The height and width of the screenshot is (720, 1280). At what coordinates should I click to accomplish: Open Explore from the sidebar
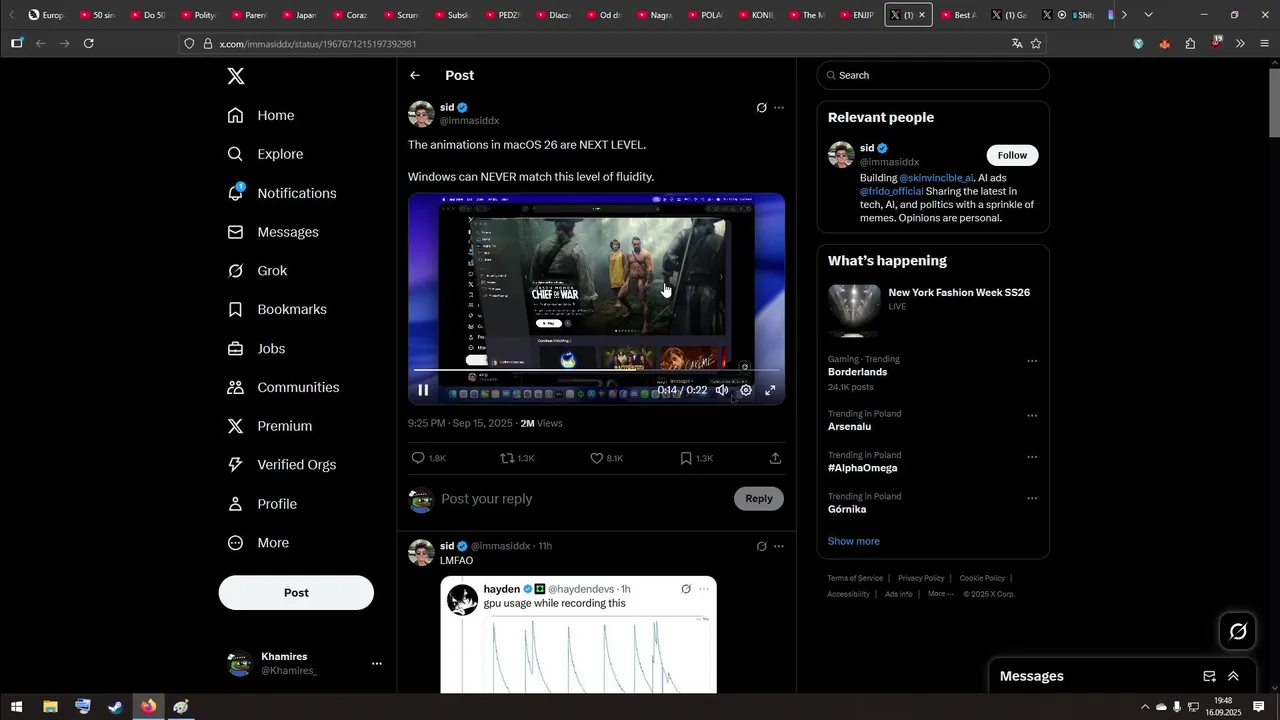(x=265, y=154)
